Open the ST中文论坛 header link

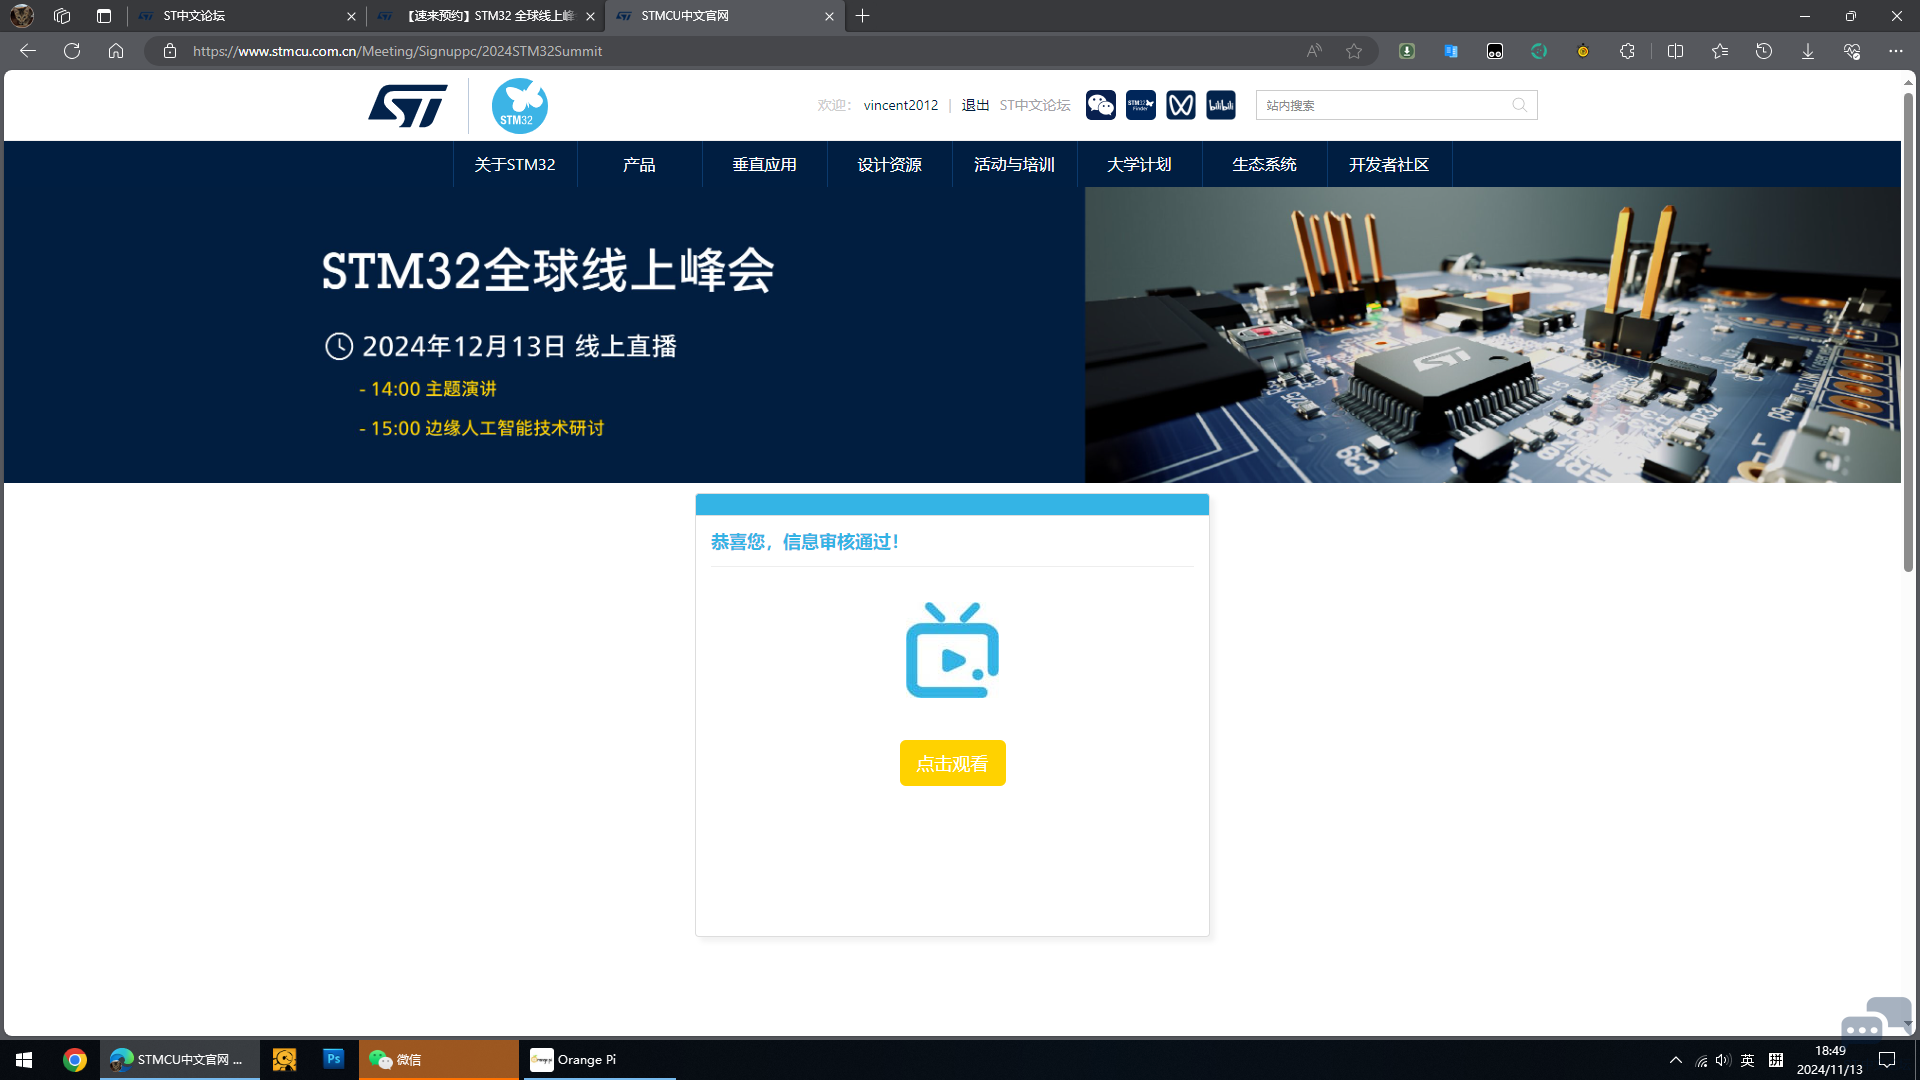1035,105
